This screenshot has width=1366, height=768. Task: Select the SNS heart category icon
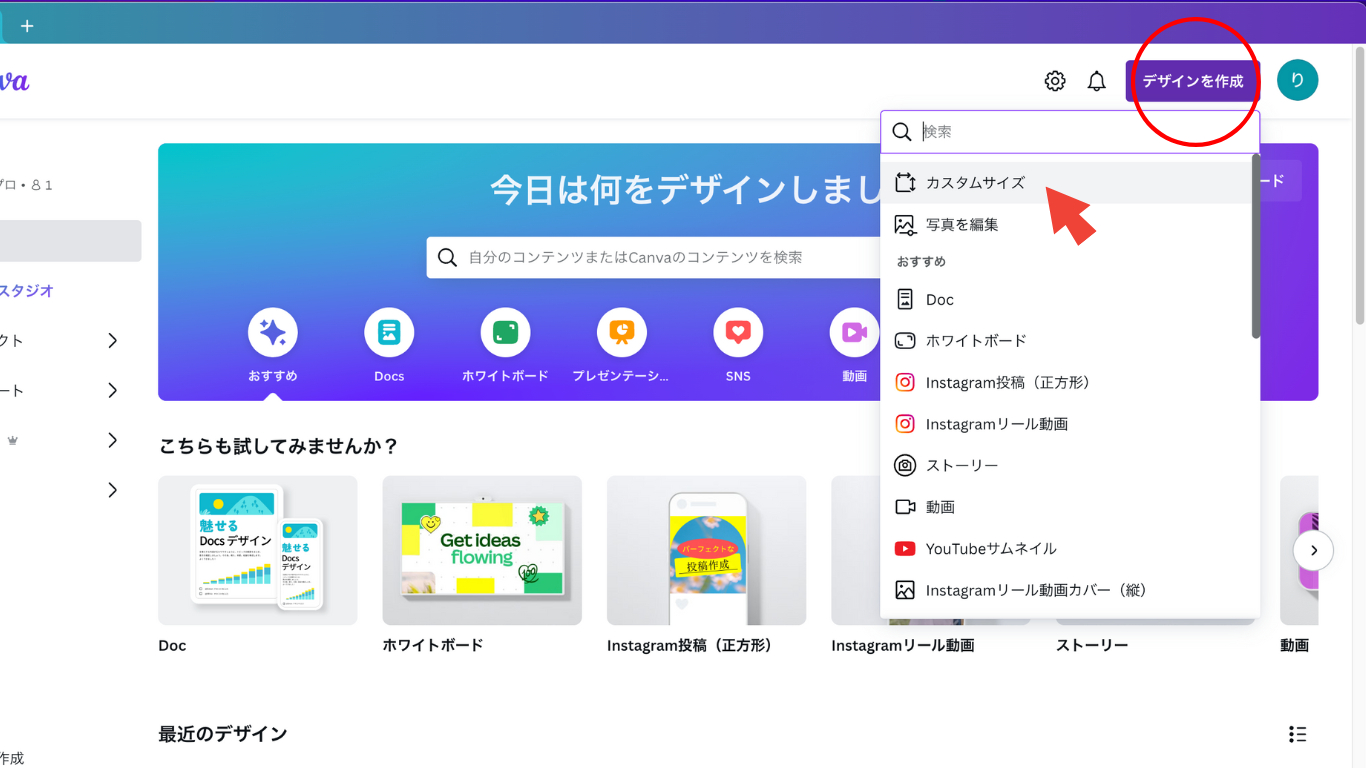tap(738, 333)
